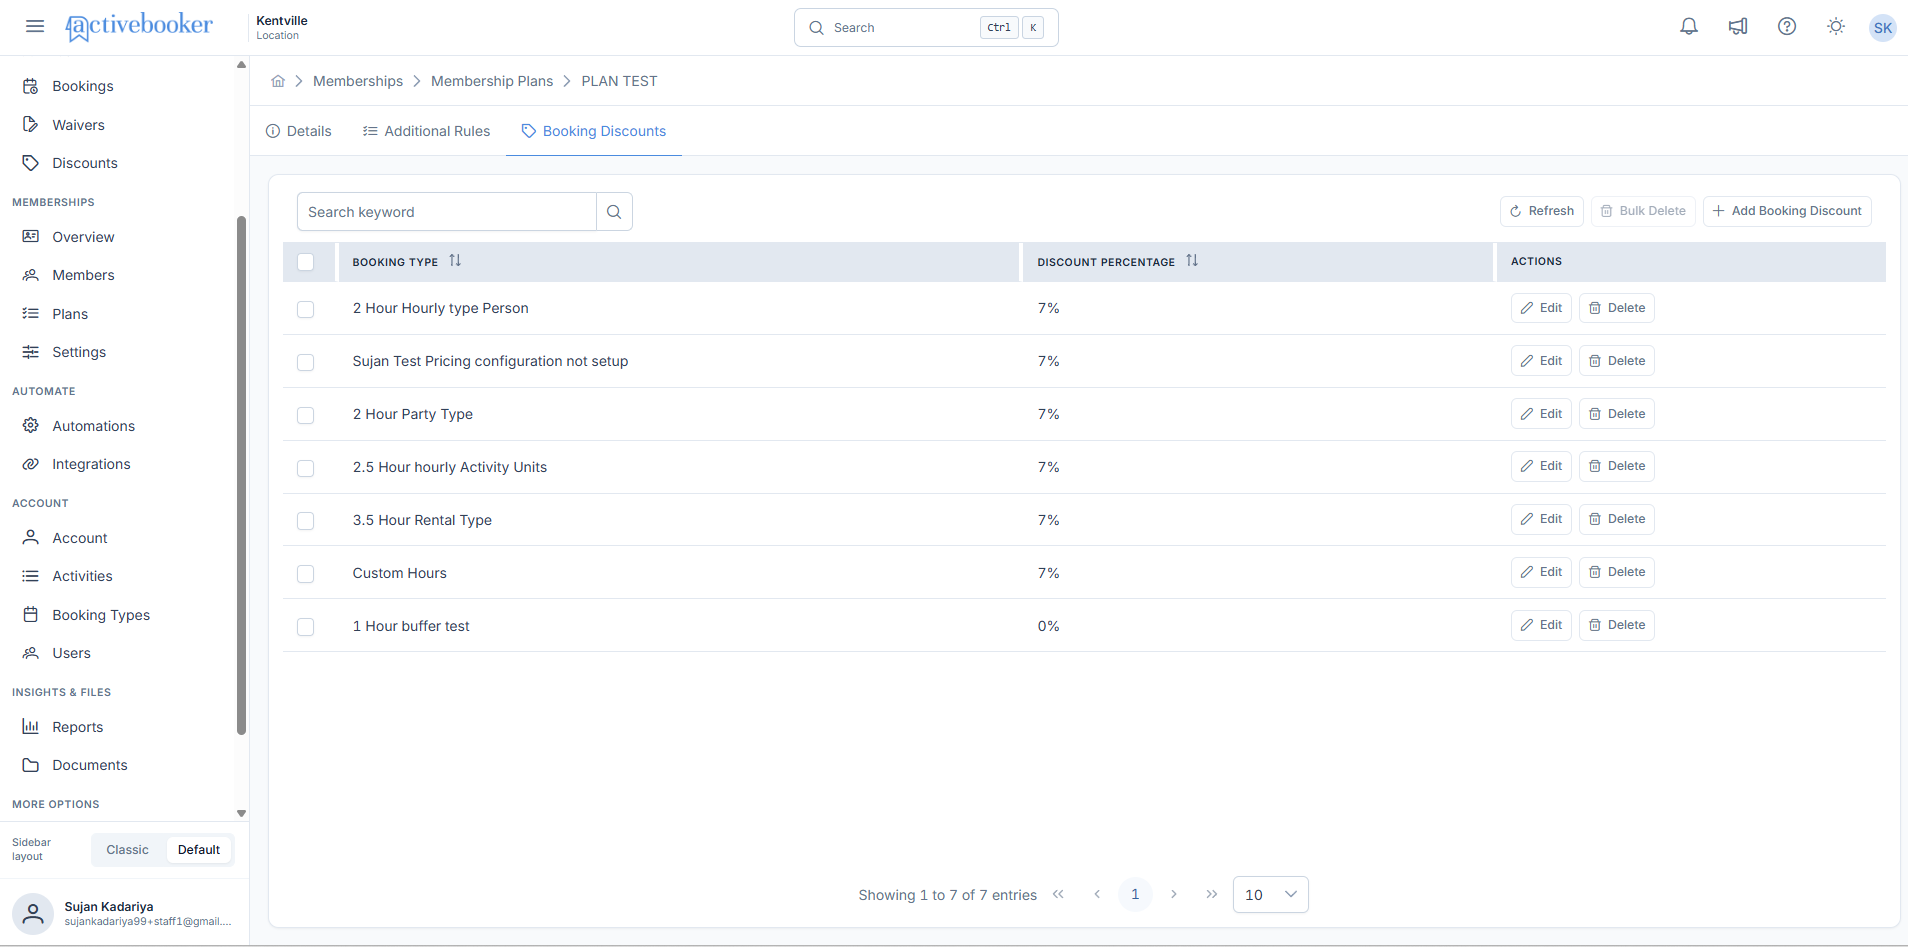Click Add Booking Discount button
This screenshot has height=947, width=1908.
1787,211
